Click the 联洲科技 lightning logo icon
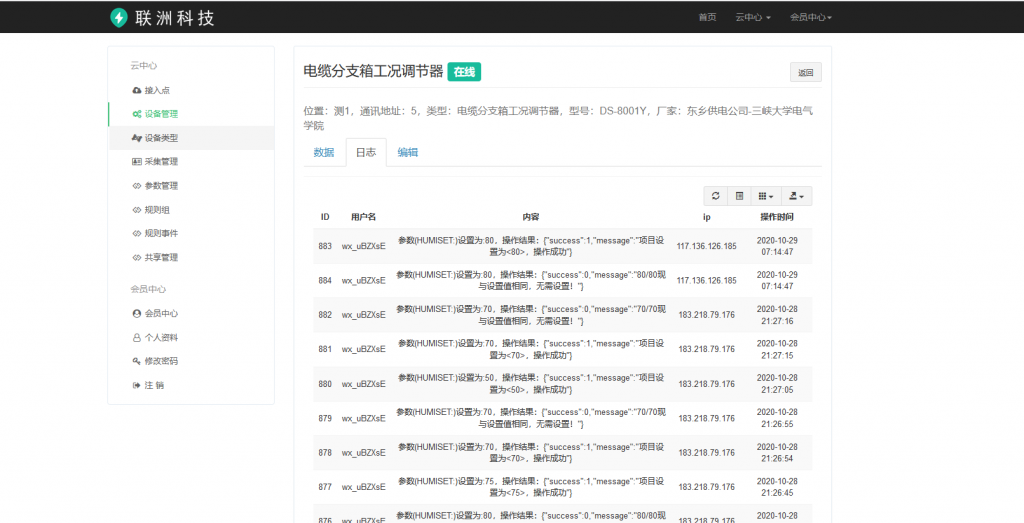The width and height of the screenshot is (1024, 523). [119, 17]
